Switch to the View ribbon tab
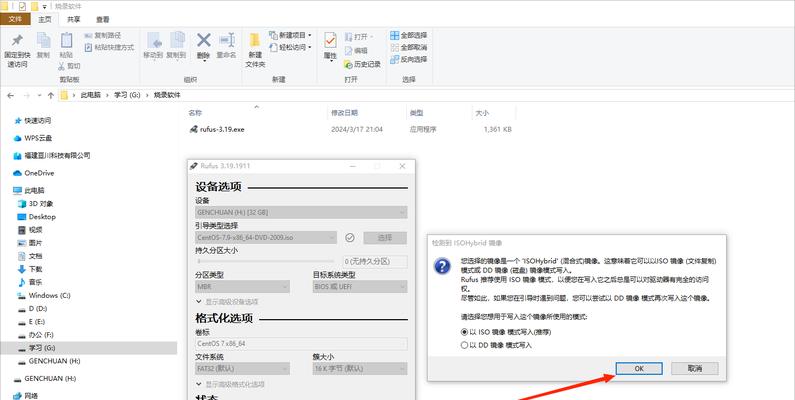The image size is (795, 400). [x=102, y=19]
